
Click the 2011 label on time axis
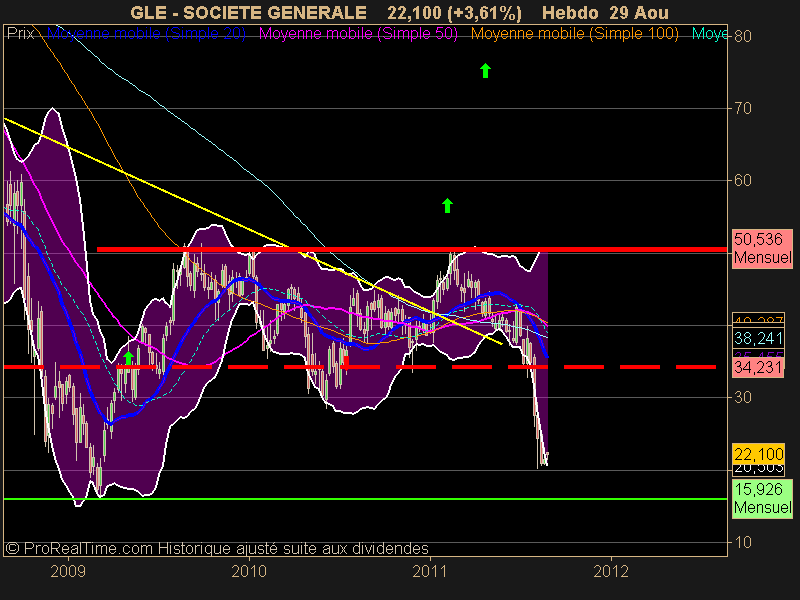tap(430, 571)
